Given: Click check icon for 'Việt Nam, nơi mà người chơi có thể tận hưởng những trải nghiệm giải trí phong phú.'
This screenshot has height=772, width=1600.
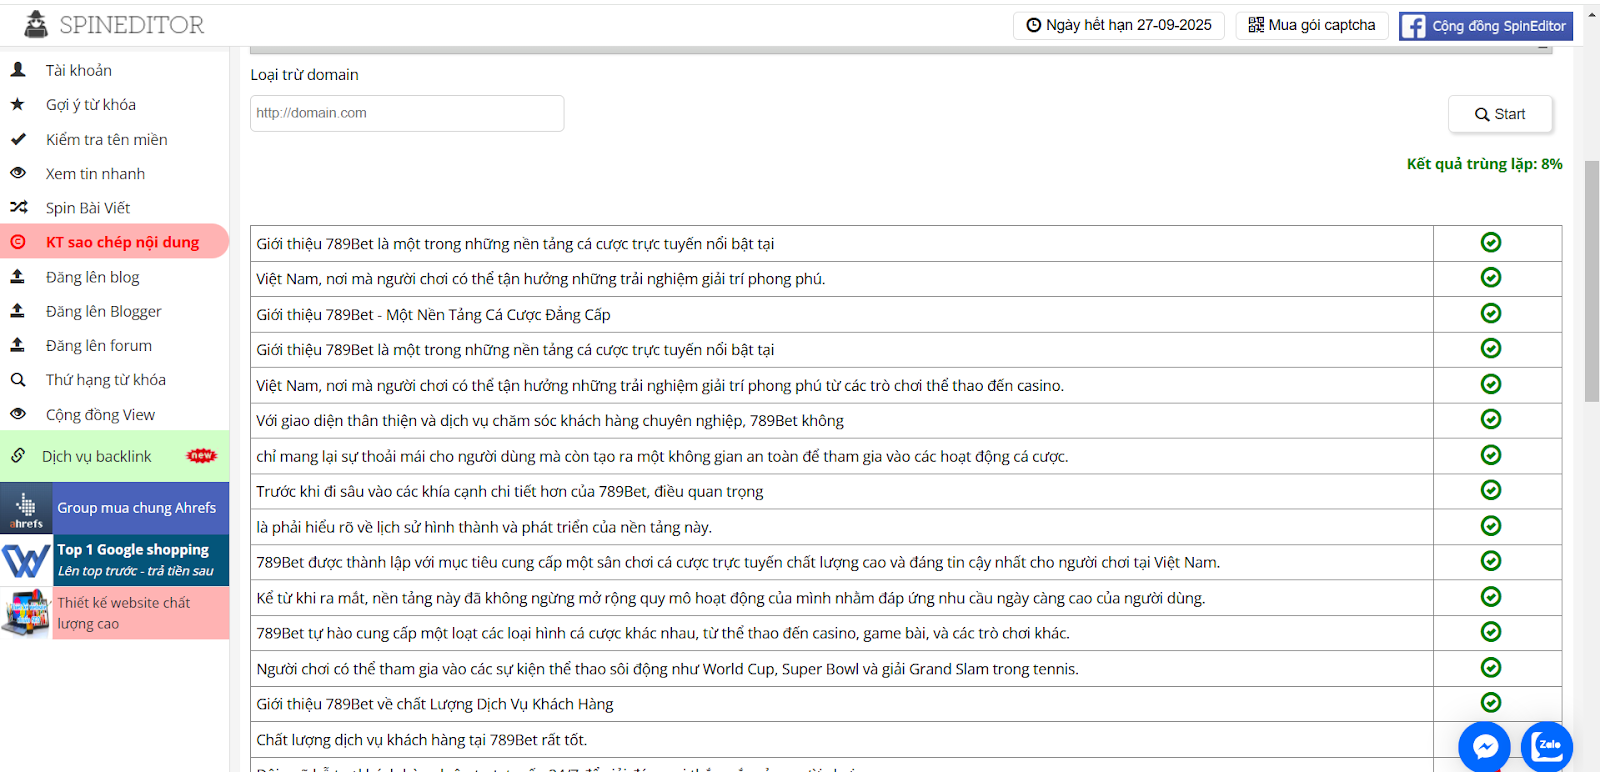Looking at the screenshot, I should (x=1491, y=277).
